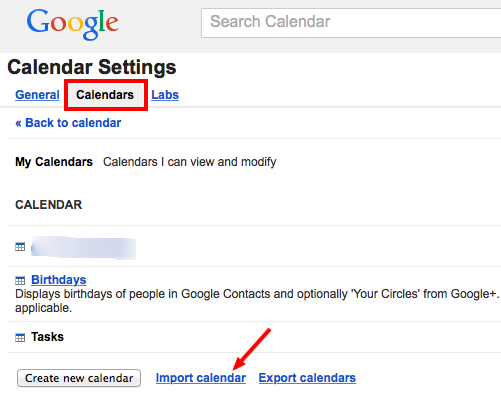Open the Import calendar link

pyautogui.click(x=201, y=378)
